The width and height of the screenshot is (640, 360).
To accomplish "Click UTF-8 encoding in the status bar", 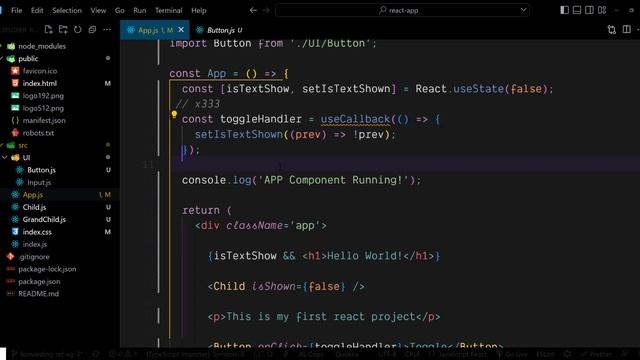I will tap(387, 354).
